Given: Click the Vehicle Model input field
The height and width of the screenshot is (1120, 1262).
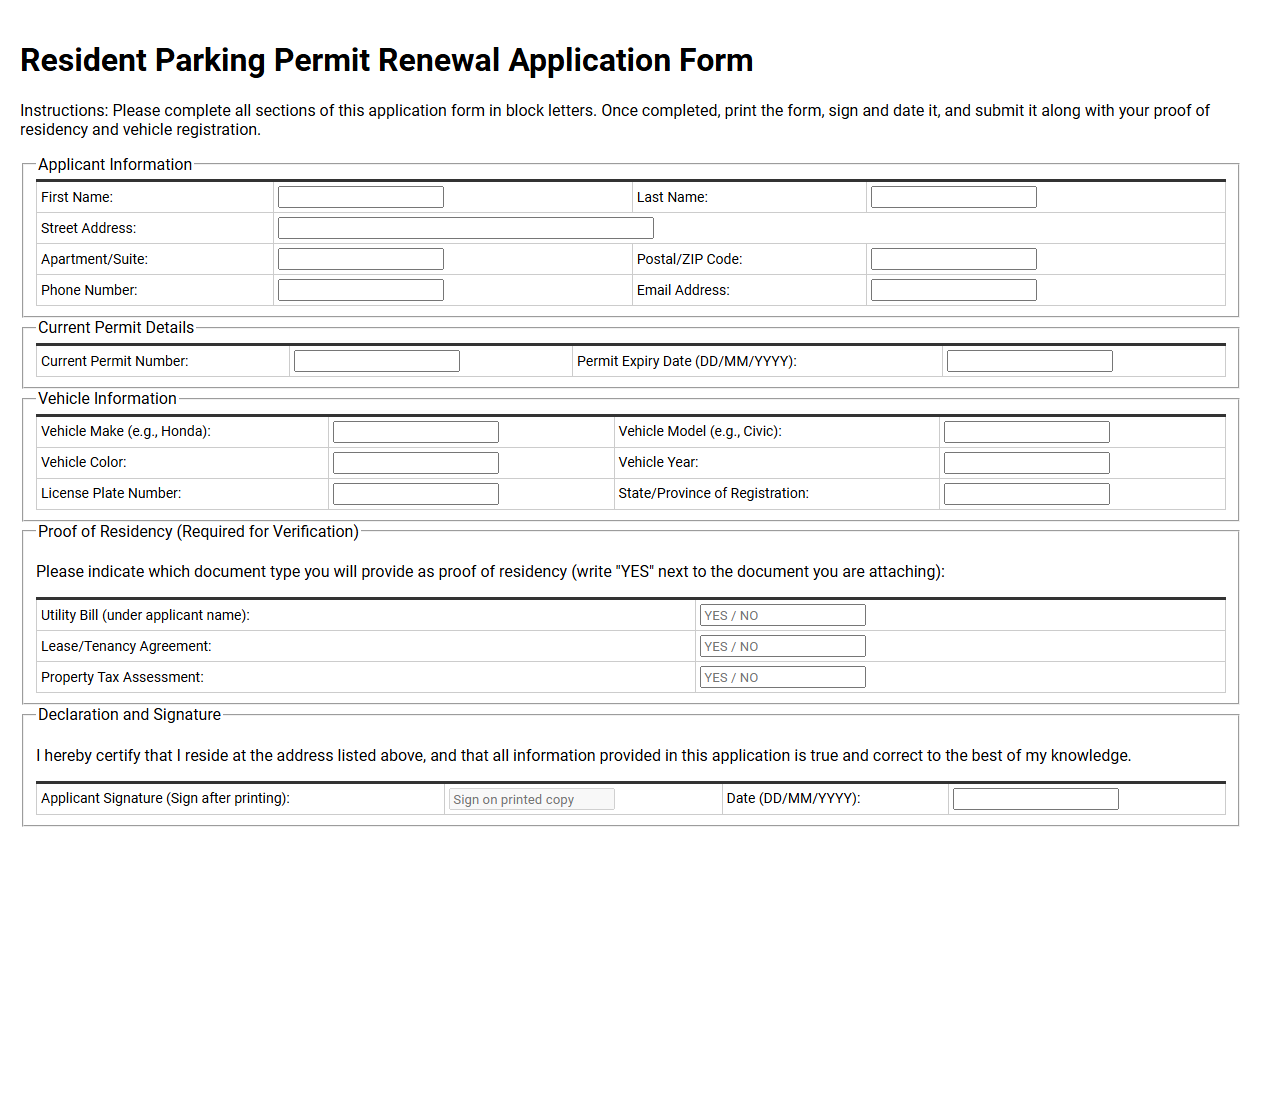Looking at the screenshot, I should [x=1027, y=432].
